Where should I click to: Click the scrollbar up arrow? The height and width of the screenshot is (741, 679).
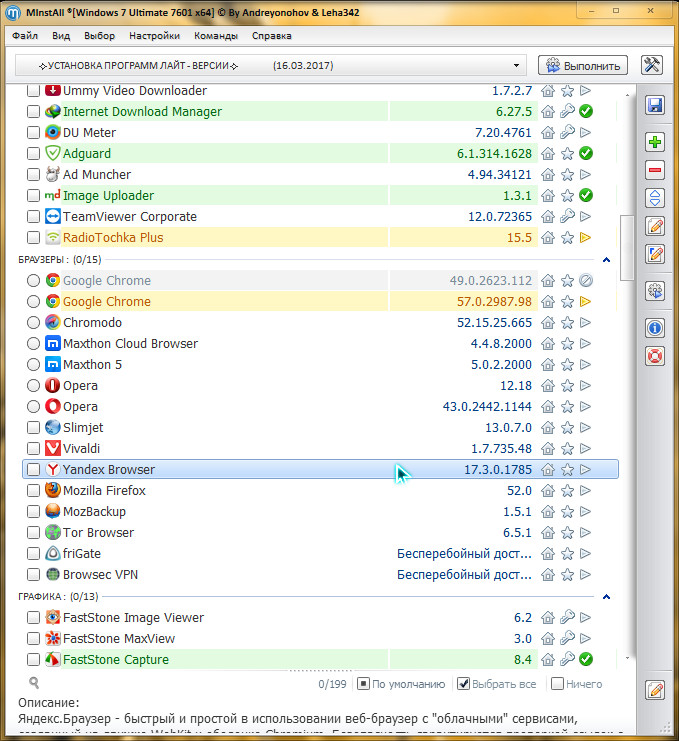(627, 95)
